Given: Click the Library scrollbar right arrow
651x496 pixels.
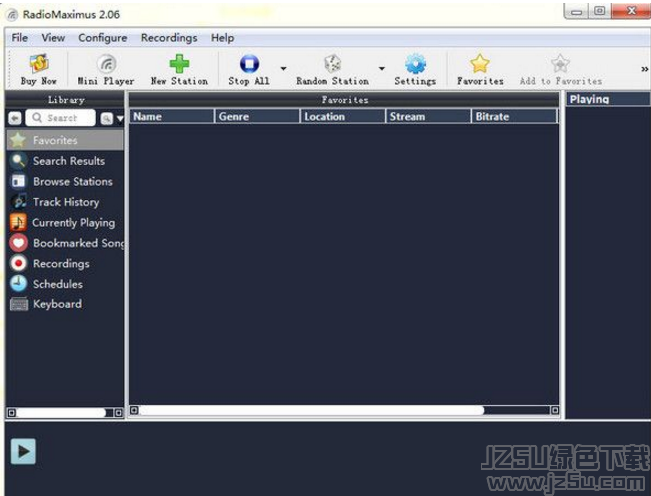Looking at the screenshot, I should pyautogui.click(x=118, y=413).
